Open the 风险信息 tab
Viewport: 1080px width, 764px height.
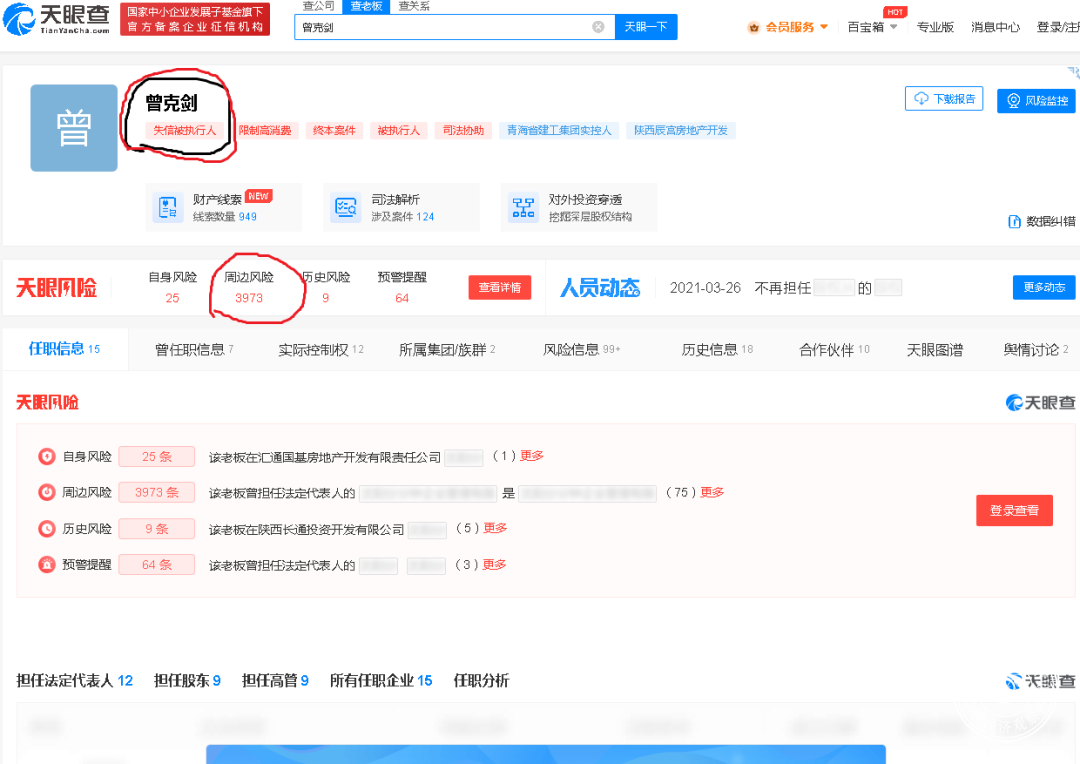pyautogui.click(x=582, y=350)
